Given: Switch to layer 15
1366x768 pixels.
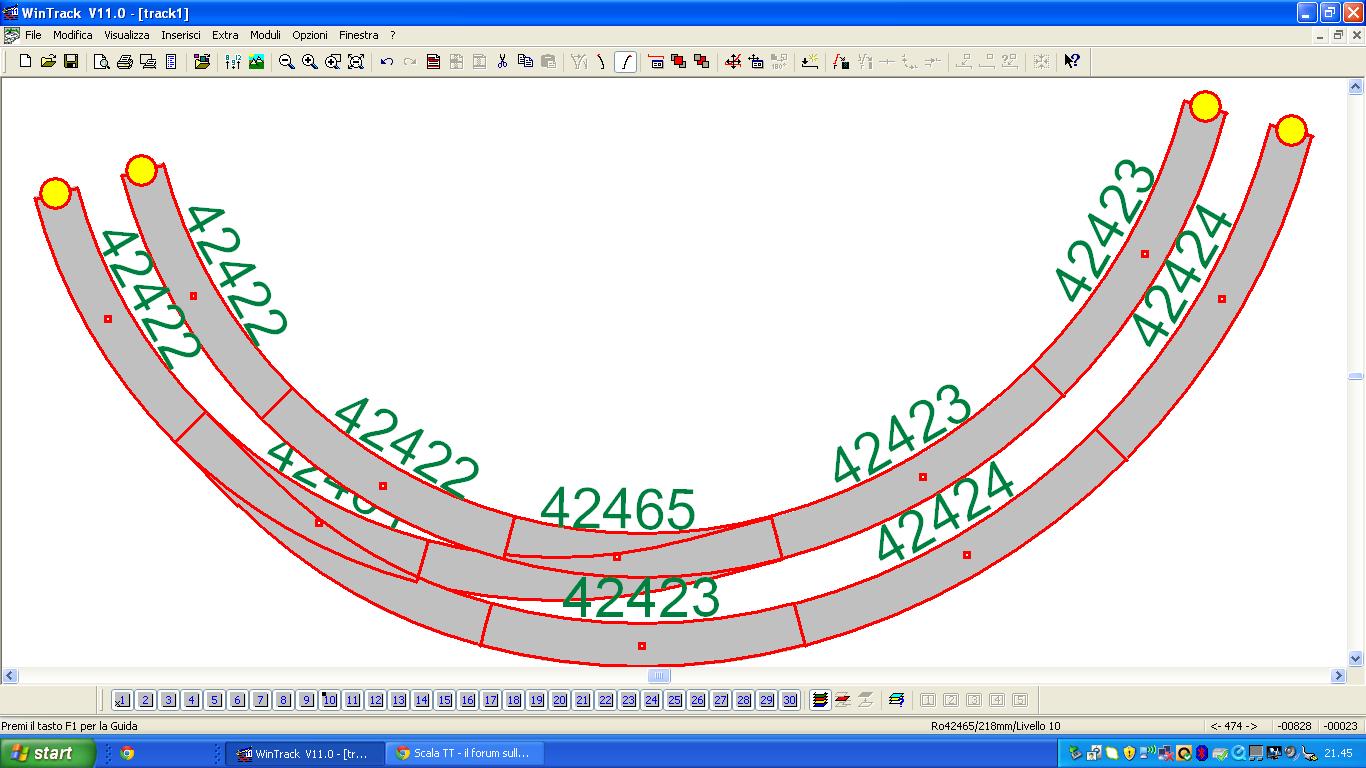Looking at the screenshot, I should point(444,700).
